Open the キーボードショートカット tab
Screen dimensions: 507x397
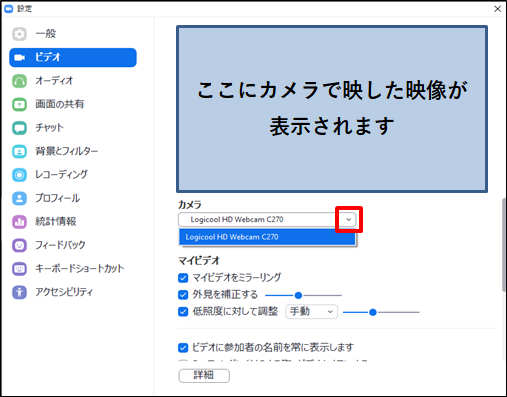(73, 269)
